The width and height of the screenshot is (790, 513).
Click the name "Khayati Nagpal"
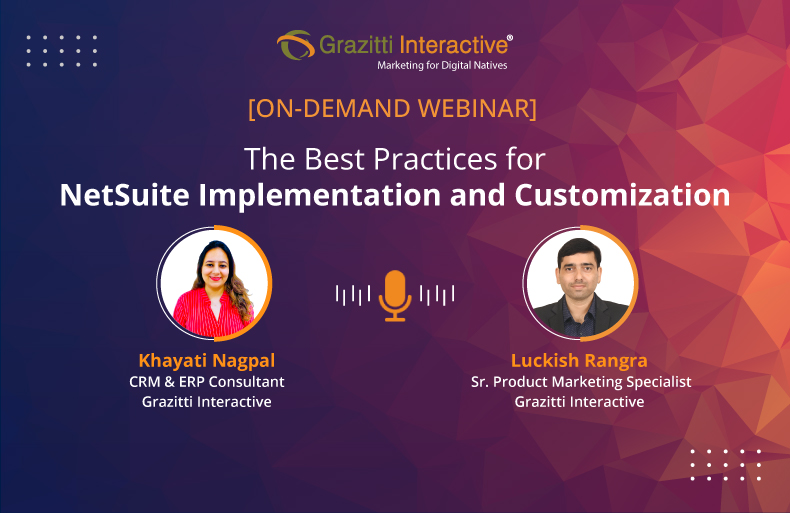click(207, 361)
